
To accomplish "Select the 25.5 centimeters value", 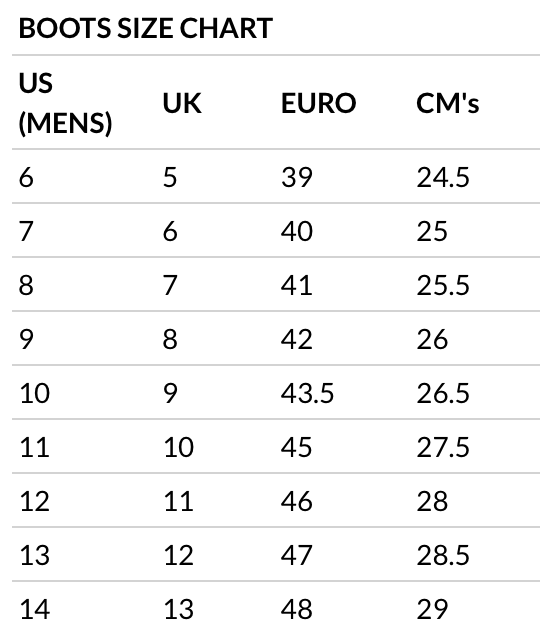I will click(443, 285).
